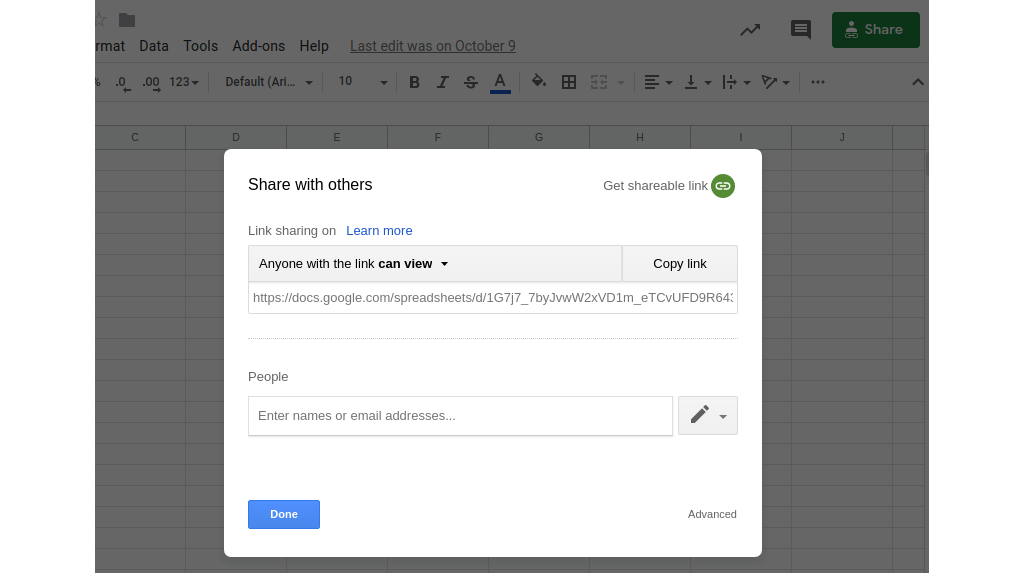Open the cell borders tool
Viewport: 1024px width, 573px height.
point(569,82)
